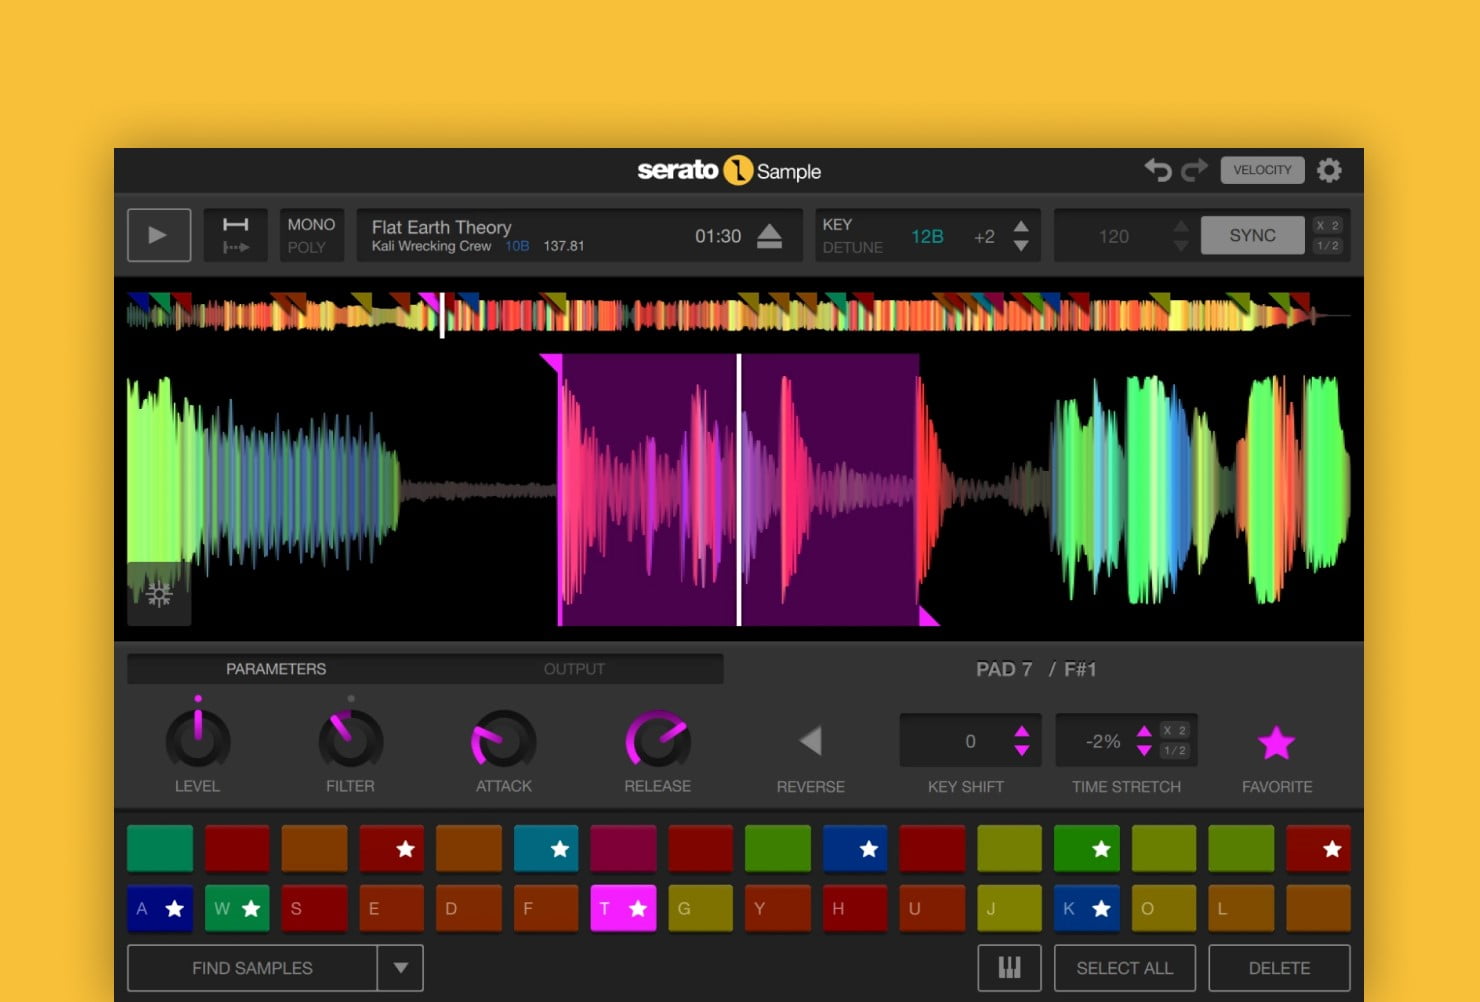Decrease Time Stretch with down arrow
The image size is (1480, 1002).
click(1144, 751)
